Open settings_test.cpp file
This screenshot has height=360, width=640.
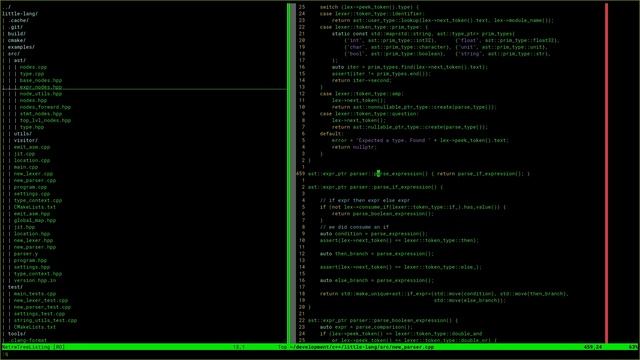39,314
